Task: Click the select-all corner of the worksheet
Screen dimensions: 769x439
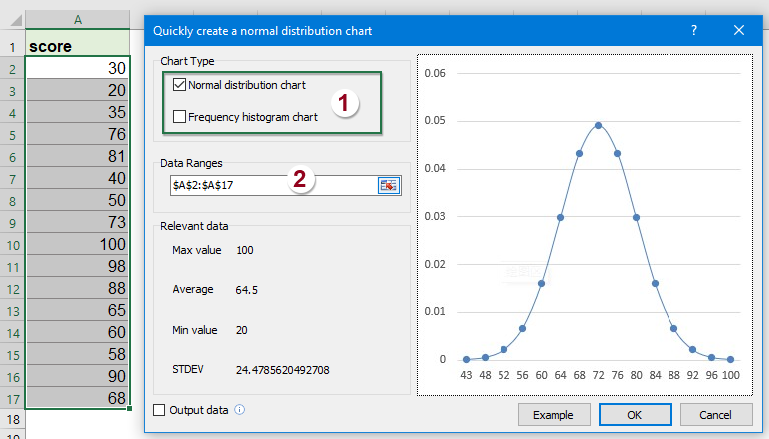Action: tap(12, 19)
